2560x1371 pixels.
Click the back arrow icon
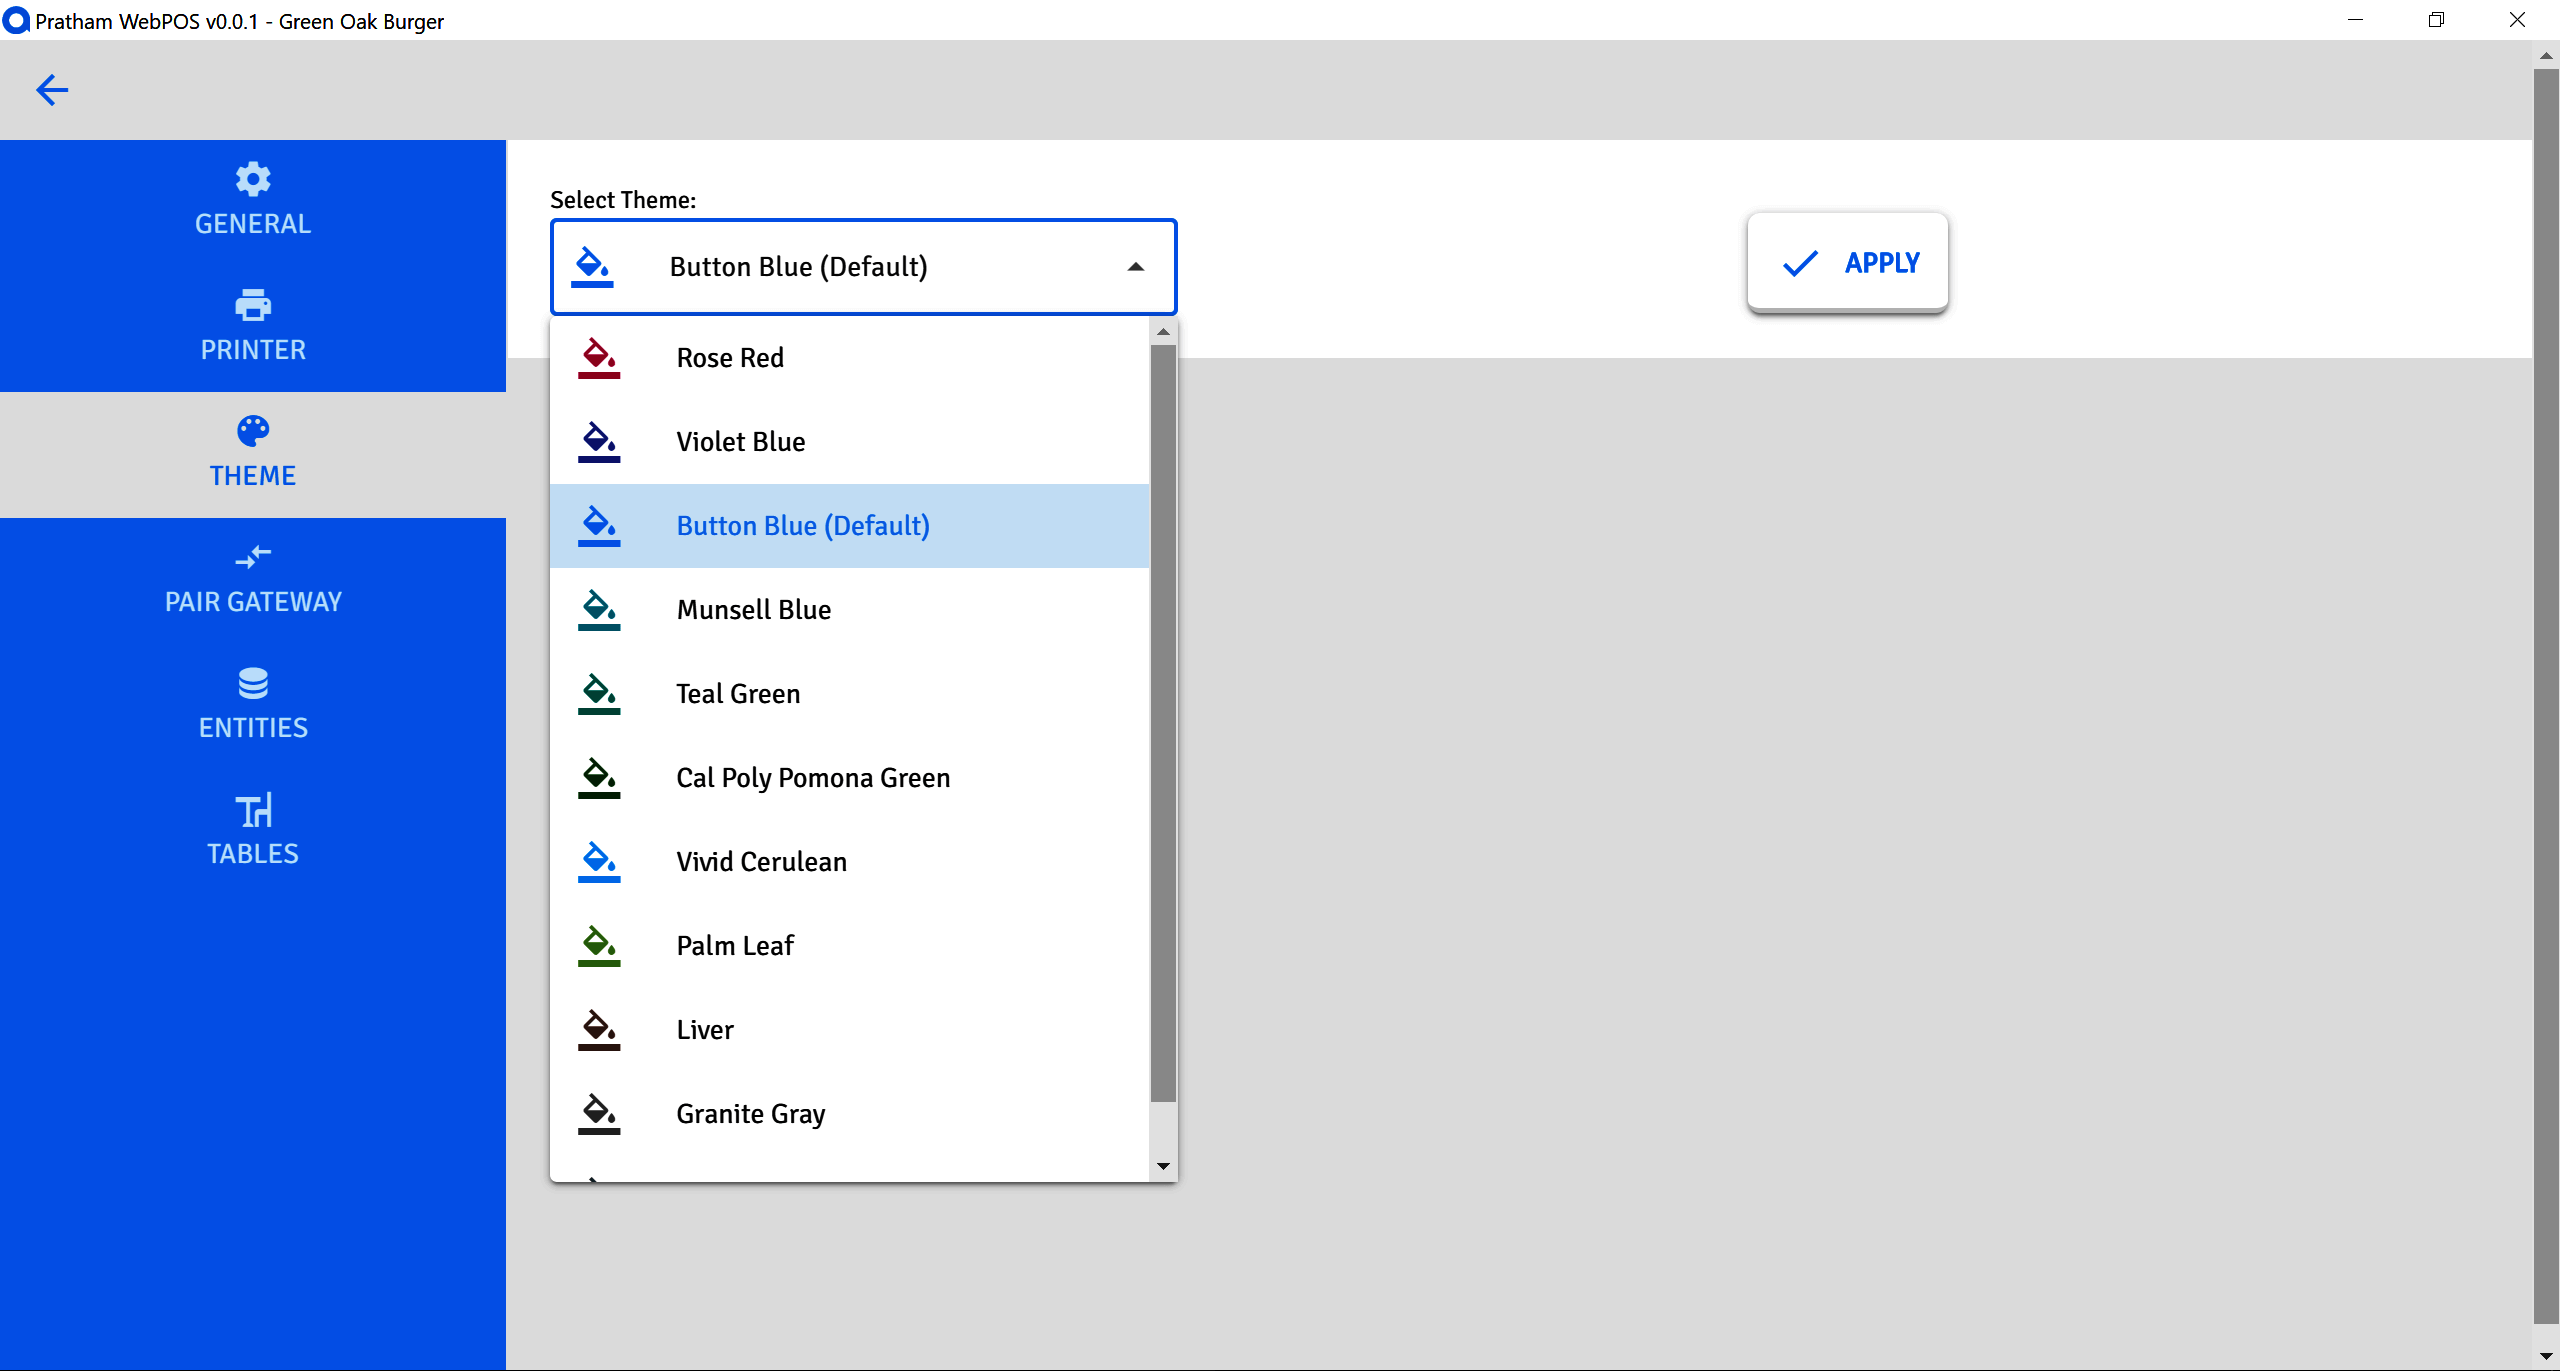[x=52, y=90]
